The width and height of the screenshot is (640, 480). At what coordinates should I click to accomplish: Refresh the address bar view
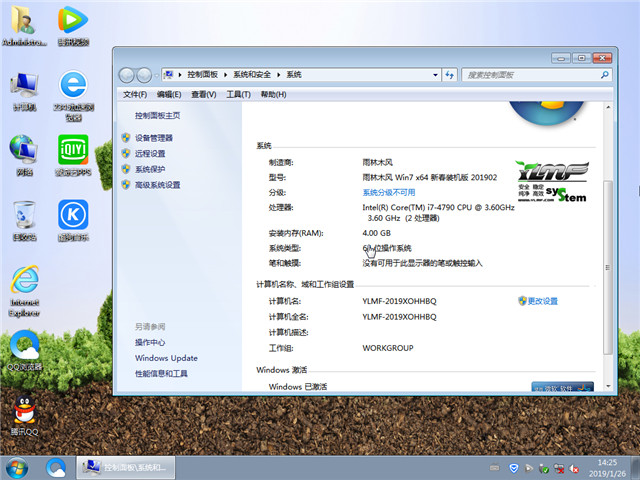[449, 75]
